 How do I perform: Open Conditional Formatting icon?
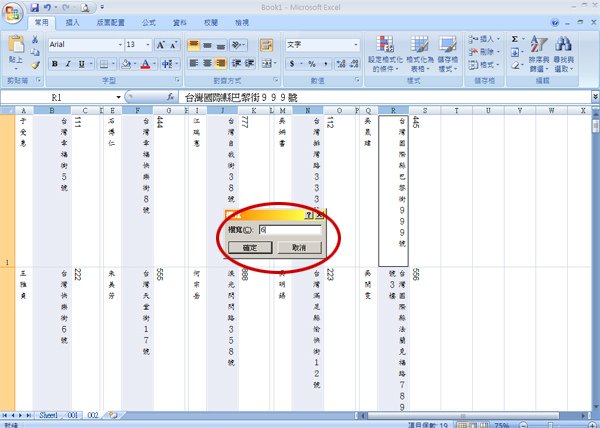click(385, 44)
